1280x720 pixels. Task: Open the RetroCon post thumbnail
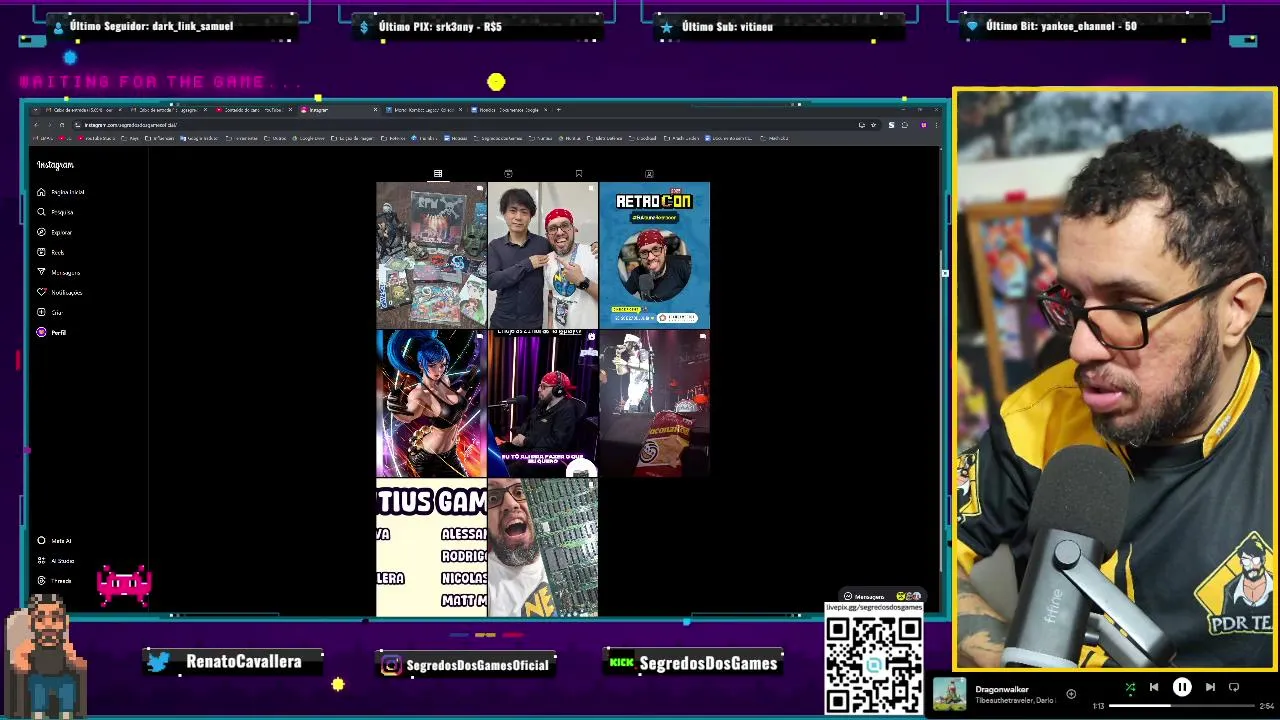[655, 255]
